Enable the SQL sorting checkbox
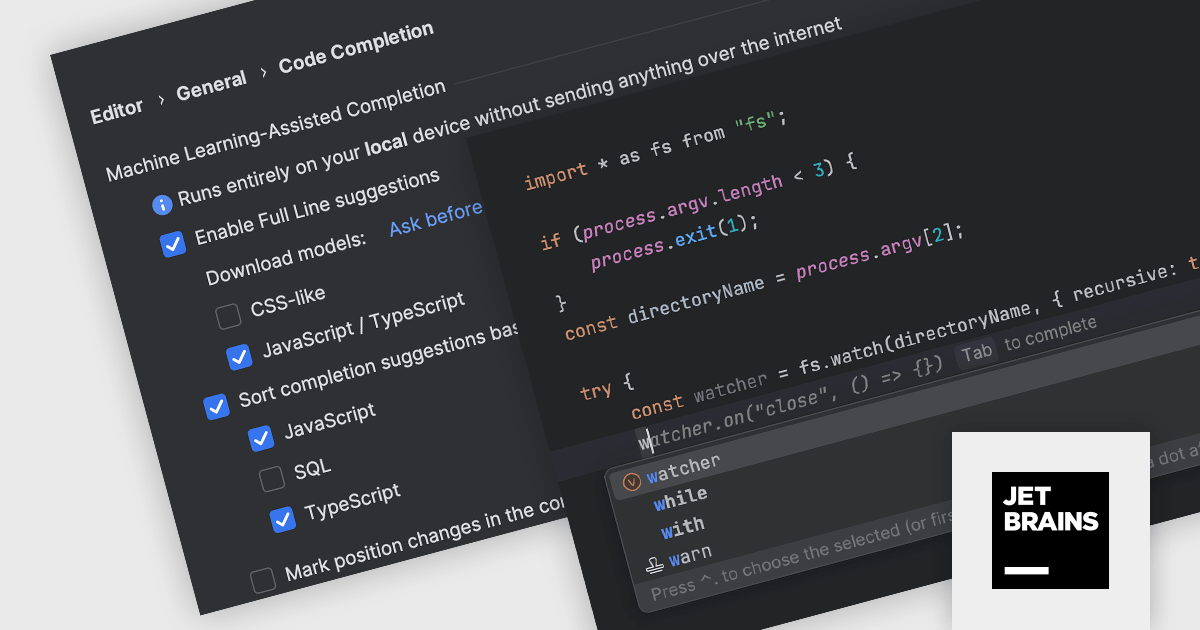This screenshot has height=630, width=1200. tap(272, 478)
